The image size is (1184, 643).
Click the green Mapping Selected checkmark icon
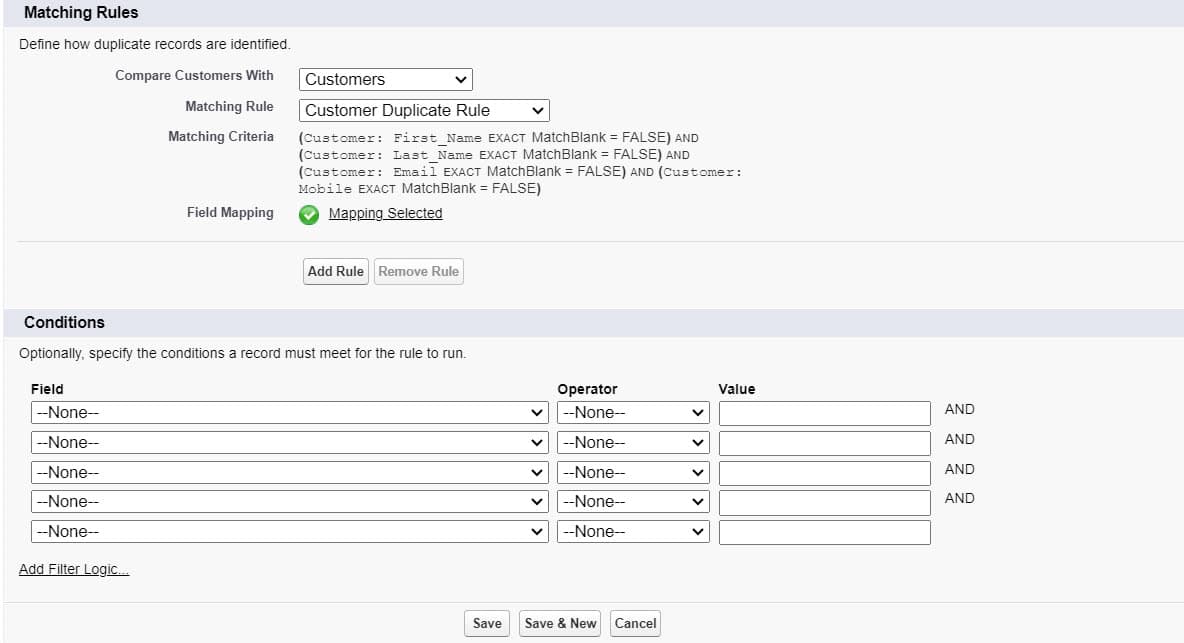[x=309, y=214]
